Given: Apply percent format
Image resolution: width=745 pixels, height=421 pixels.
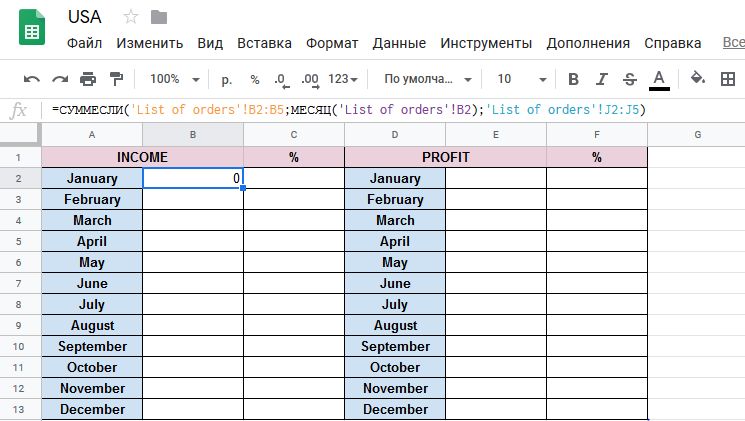Looking at the screenshot, I should pos(255,79).
